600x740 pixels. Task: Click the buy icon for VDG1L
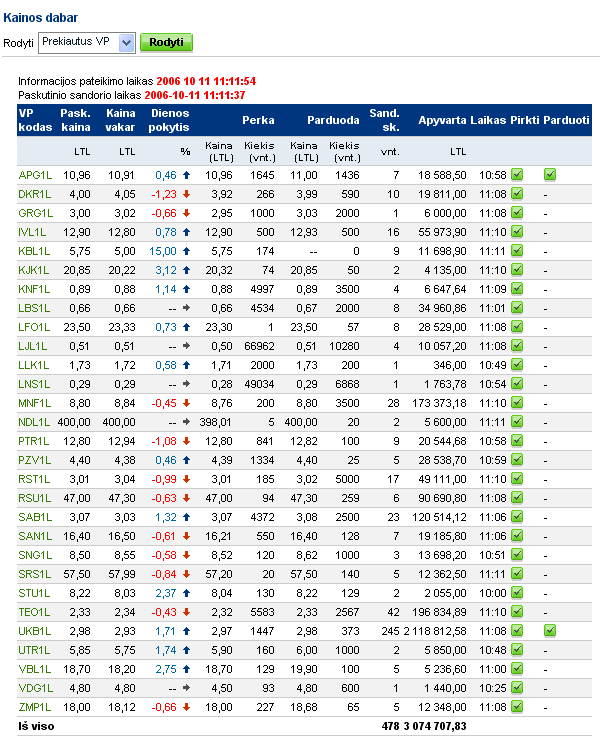(517, 688)
